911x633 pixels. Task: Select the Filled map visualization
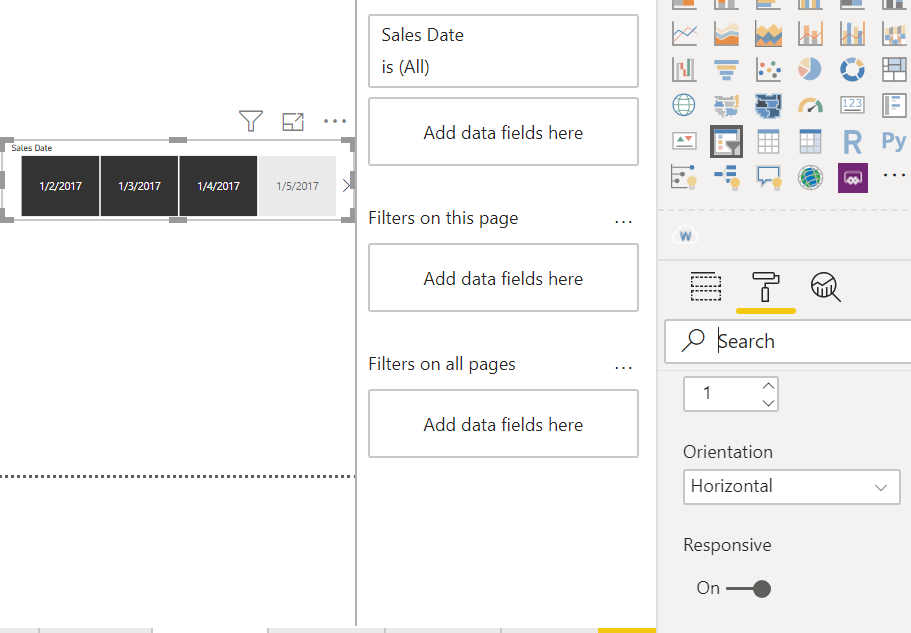(x=726, y=105)
